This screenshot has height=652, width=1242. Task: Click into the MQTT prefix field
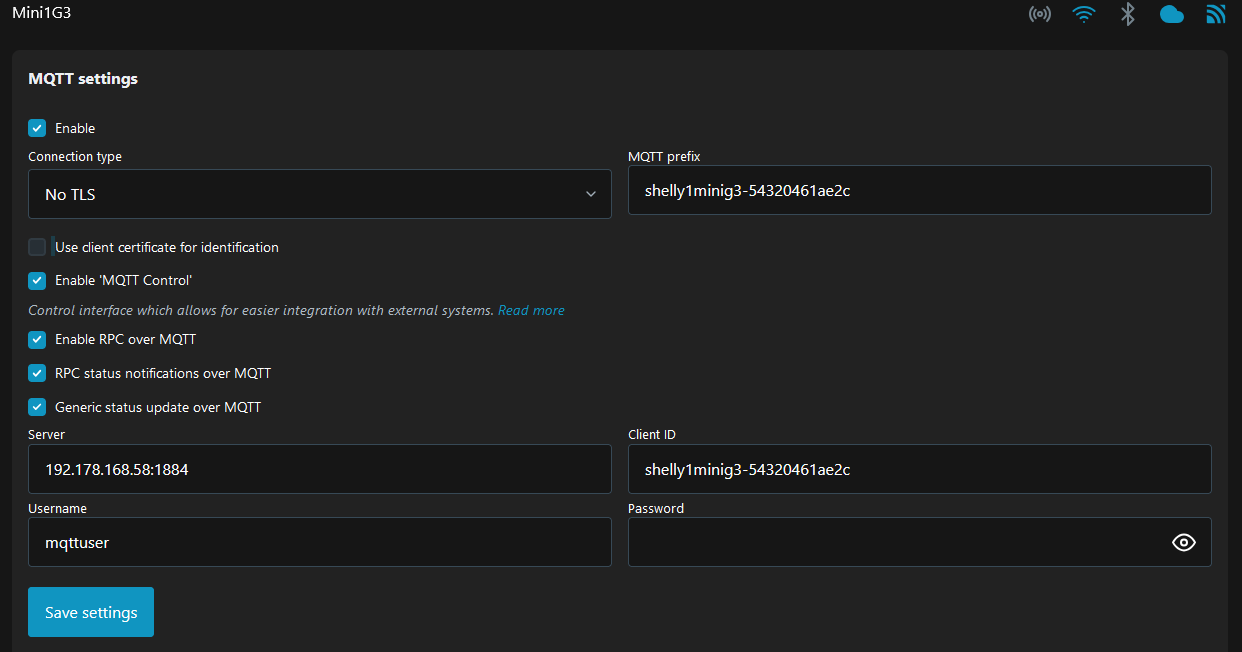(x=919, y=190)
